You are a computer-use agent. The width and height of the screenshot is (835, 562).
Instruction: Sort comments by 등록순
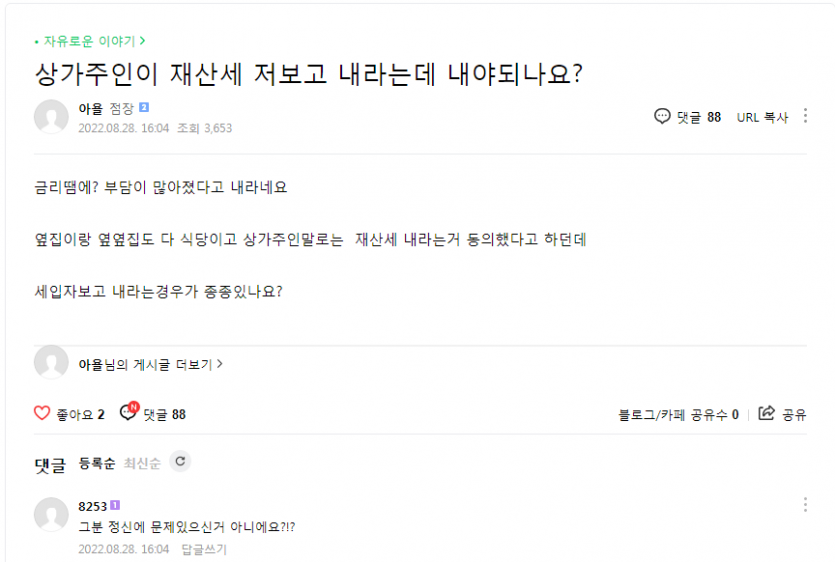(x=97, y=464)
